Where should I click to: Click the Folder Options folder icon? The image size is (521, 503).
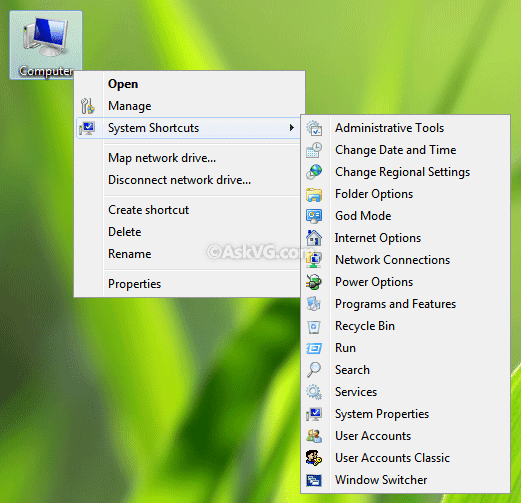314,194
